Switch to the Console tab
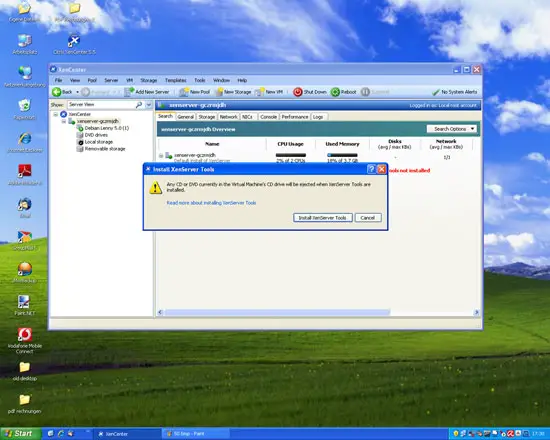Screen dimensions: 550x440 pos(268,117)
